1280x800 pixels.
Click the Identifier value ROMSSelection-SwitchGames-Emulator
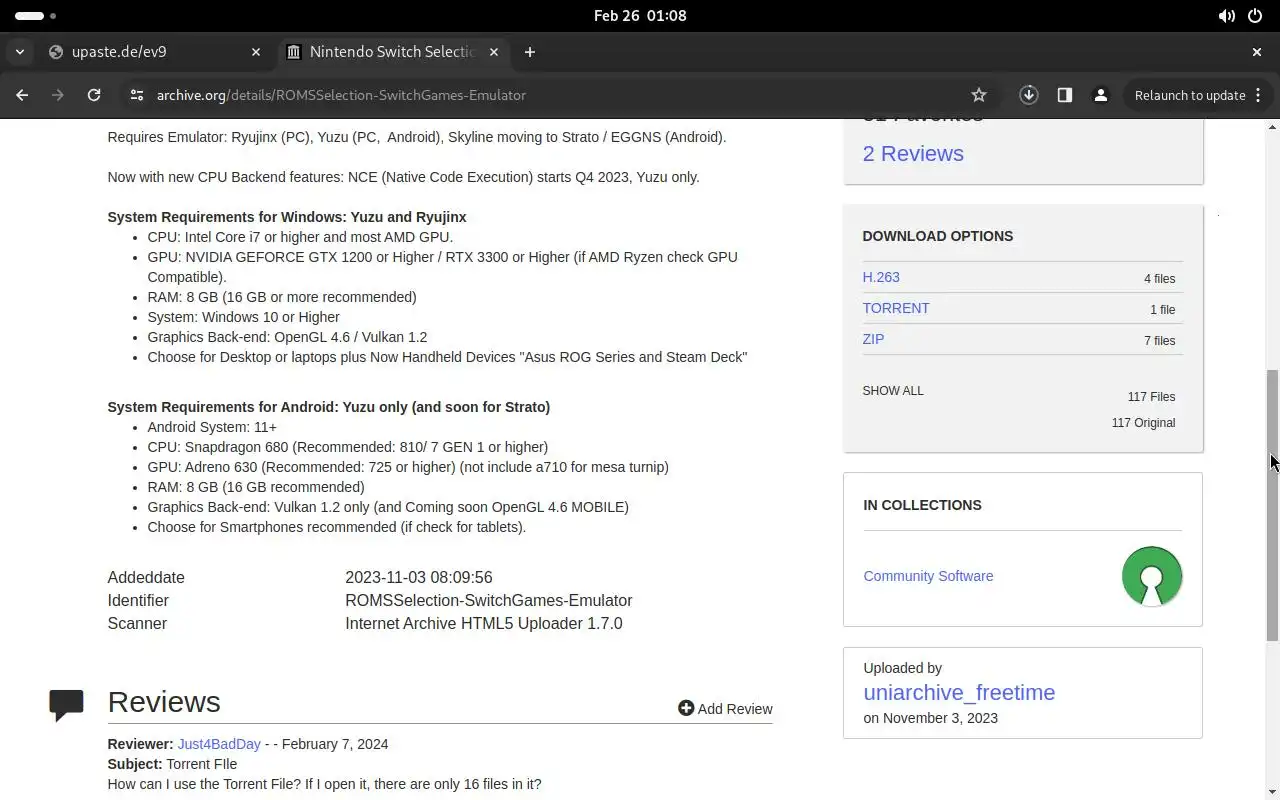tap(489, 600)
